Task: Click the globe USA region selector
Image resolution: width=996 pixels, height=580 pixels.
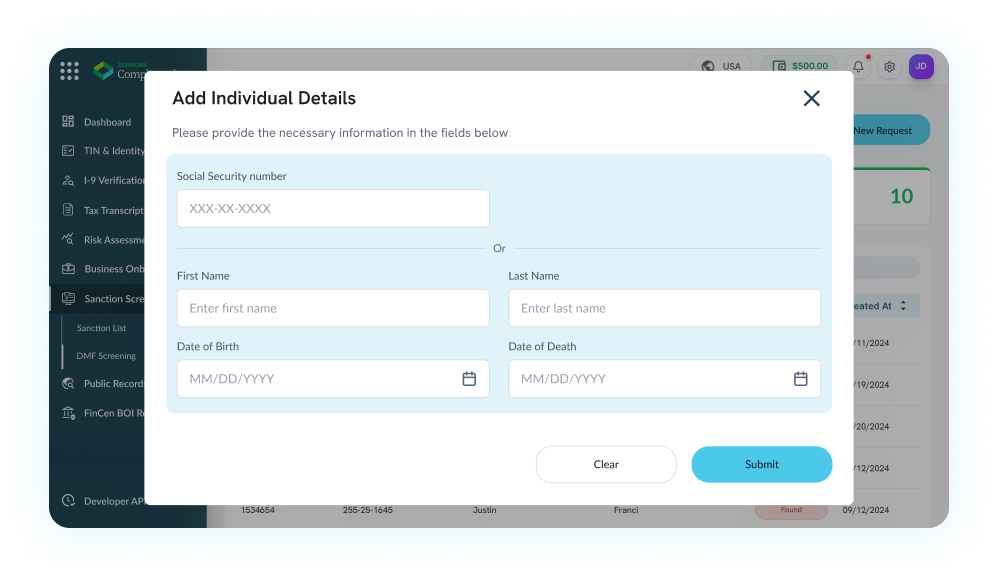Action: [x=721, y=66]
